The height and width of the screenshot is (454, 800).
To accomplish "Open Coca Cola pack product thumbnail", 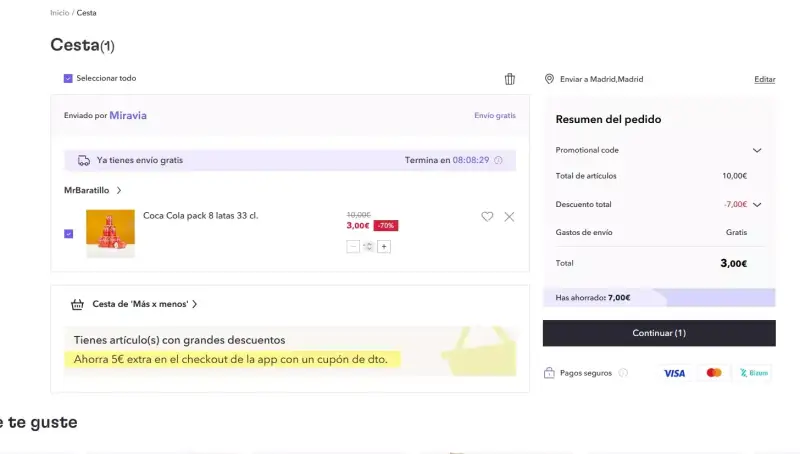I will coord(110,233).
